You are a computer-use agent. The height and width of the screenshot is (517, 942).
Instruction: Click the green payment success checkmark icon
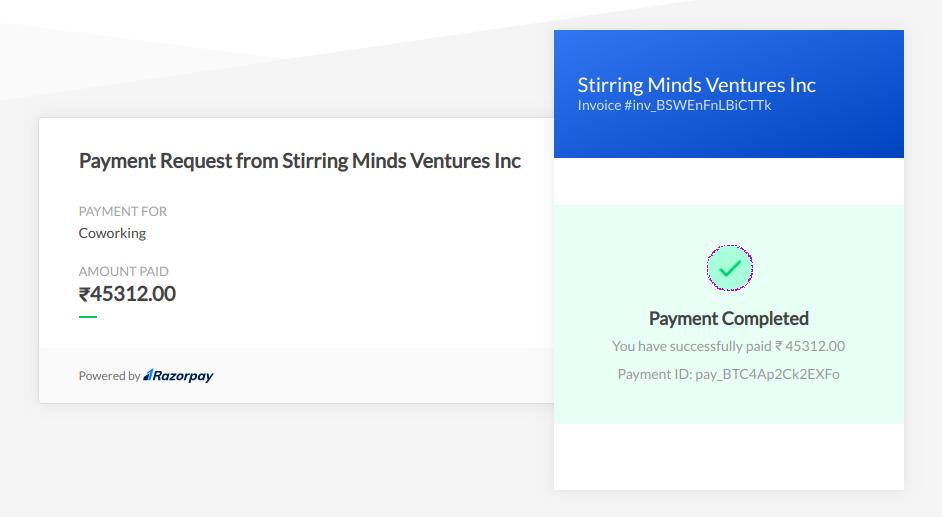coord(730,268)
